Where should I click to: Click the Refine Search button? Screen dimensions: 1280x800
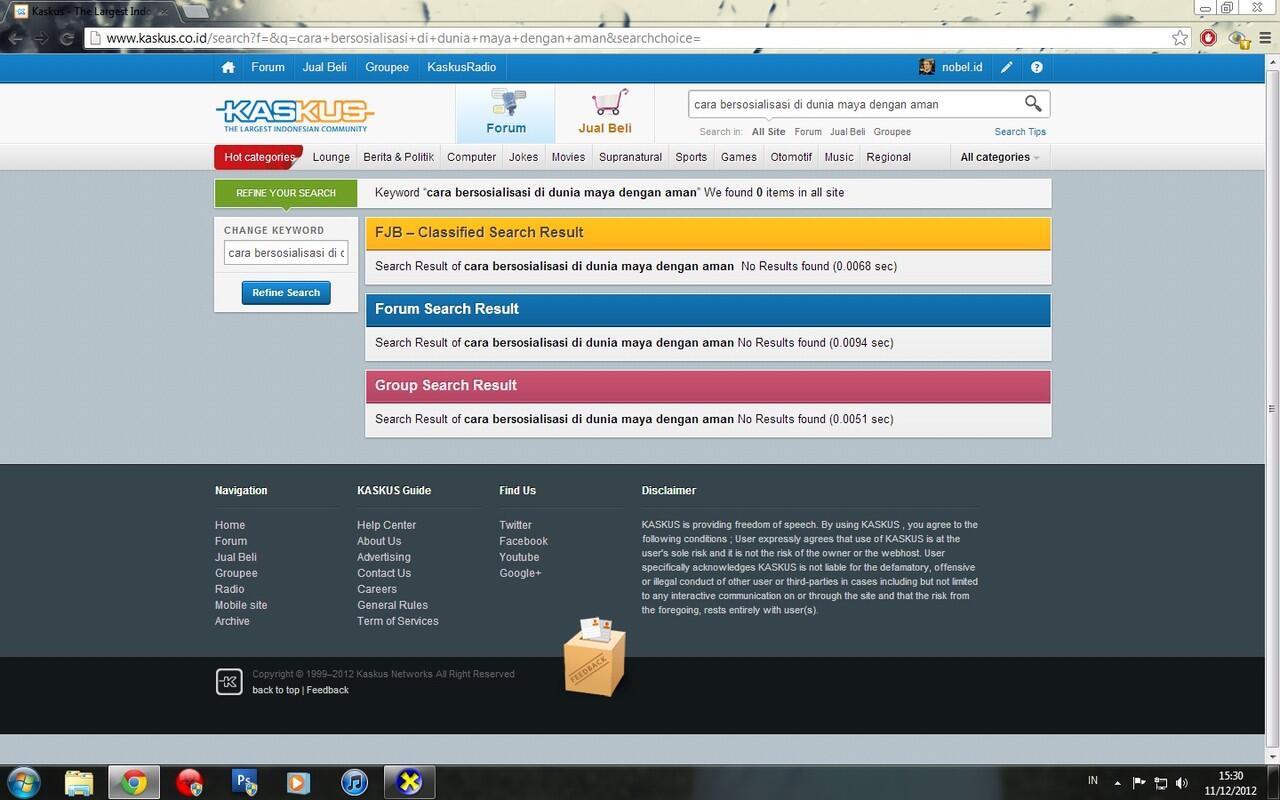click(286, 293)
